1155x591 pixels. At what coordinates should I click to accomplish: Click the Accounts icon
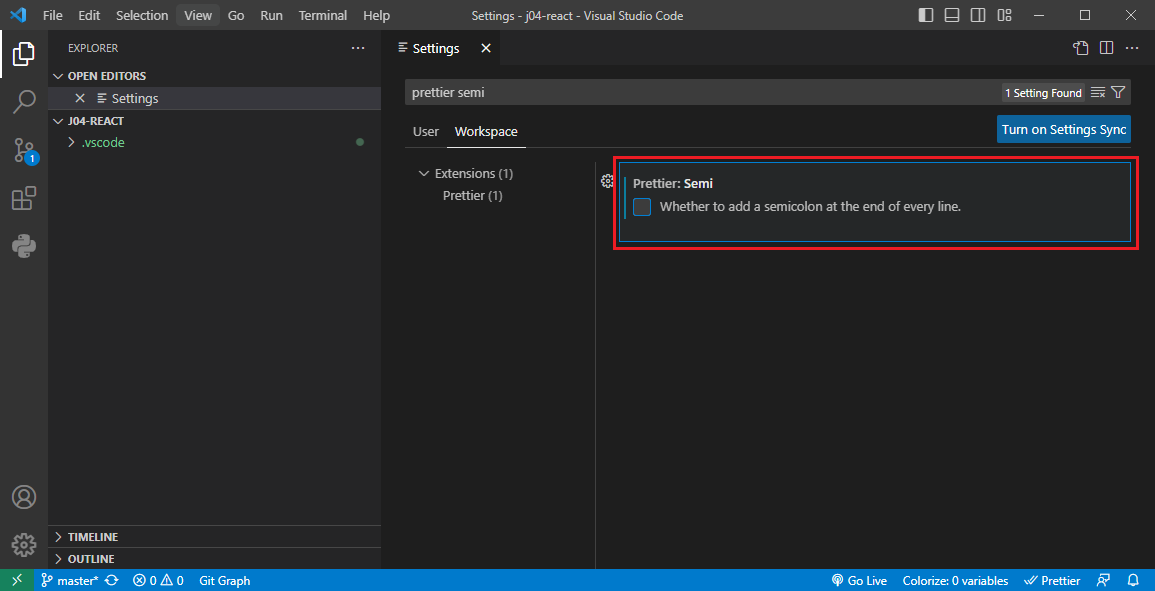24,497
